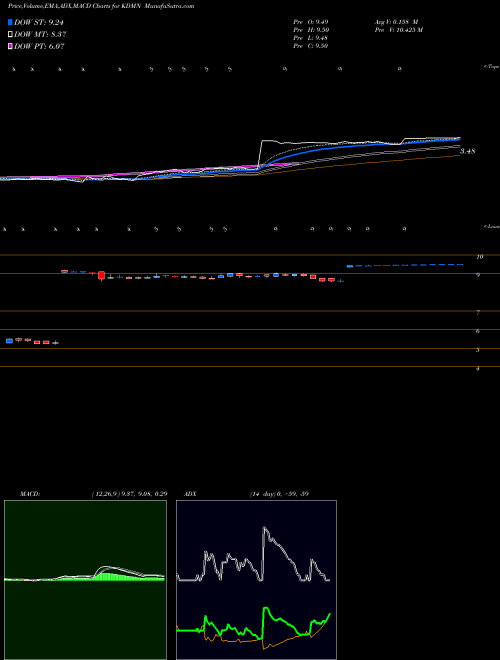Click the ADX parameters '(14 day) 0, +39, -39'
Viewport: 500px width, 660px height.
tap(279, 494)
